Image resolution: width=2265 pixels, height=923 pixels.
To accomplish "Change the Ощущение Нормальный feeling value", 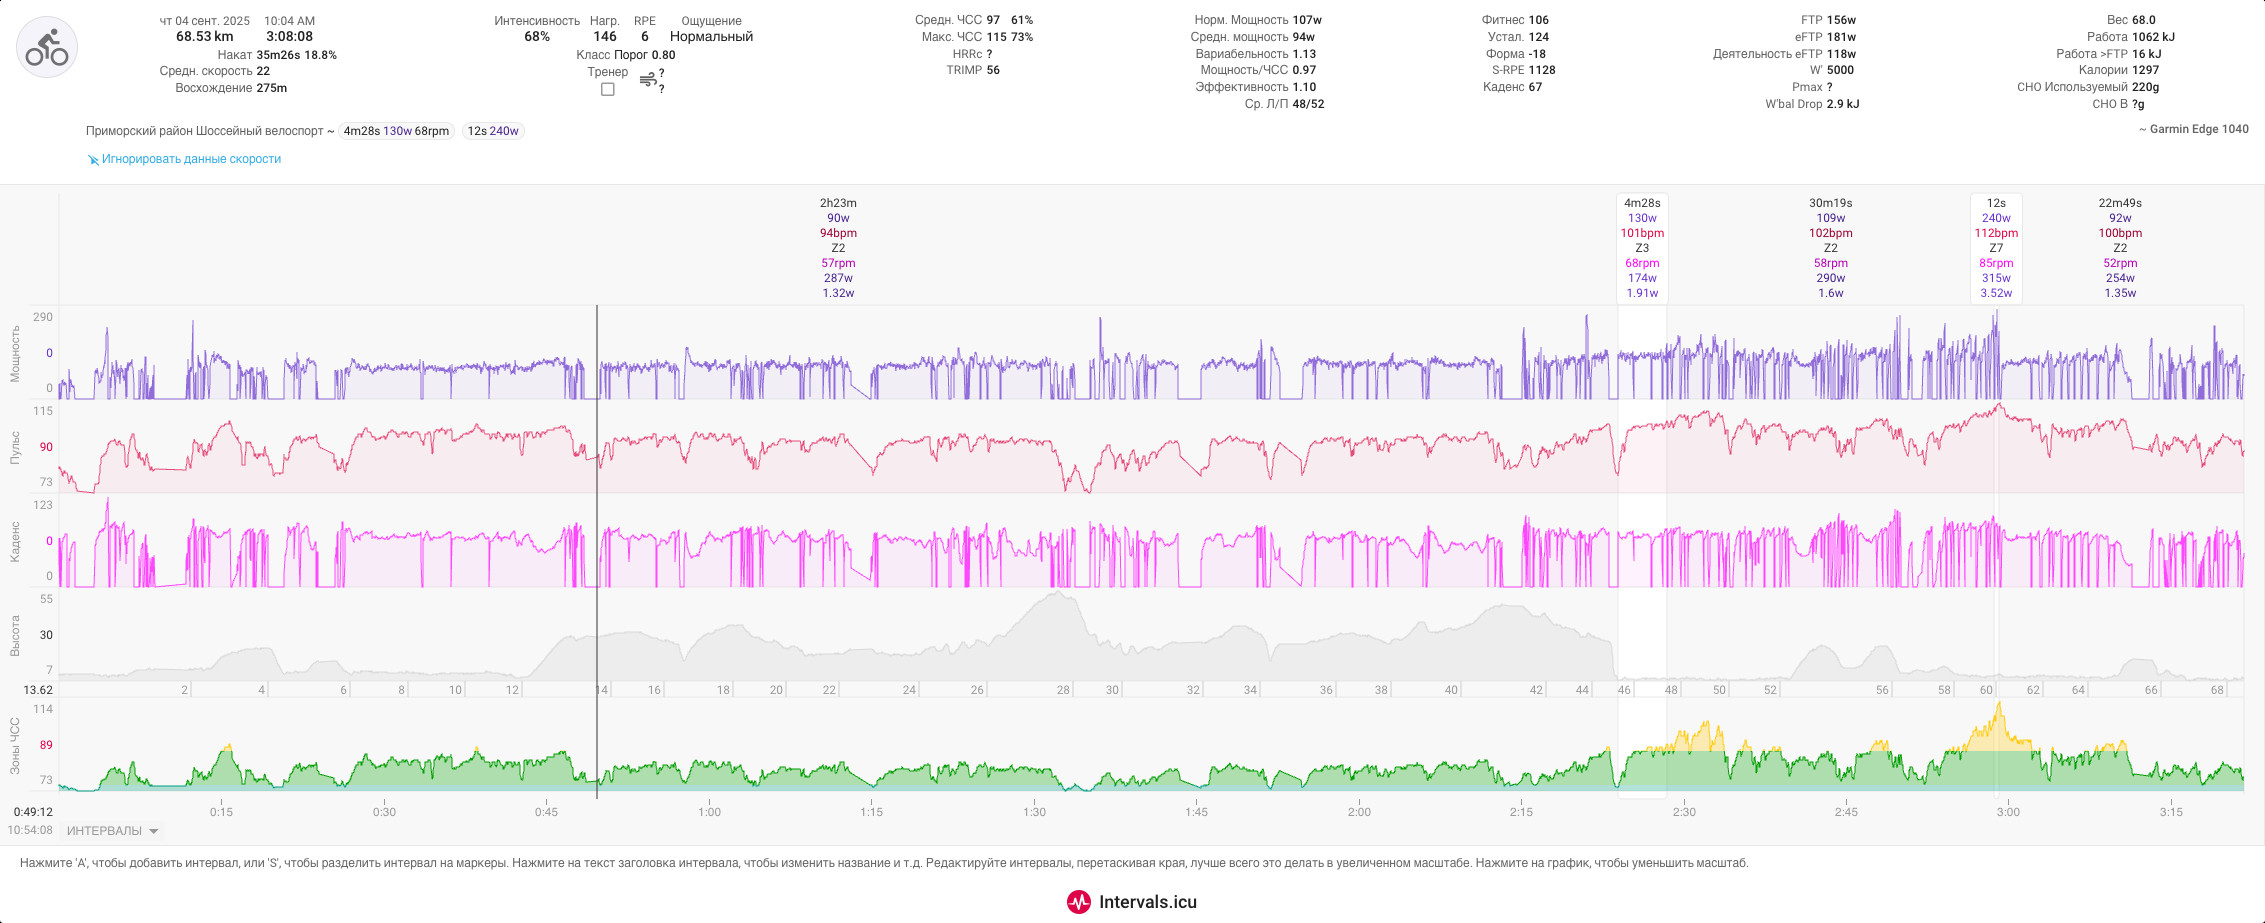I will pyautogui.click(x=711, y=37).
